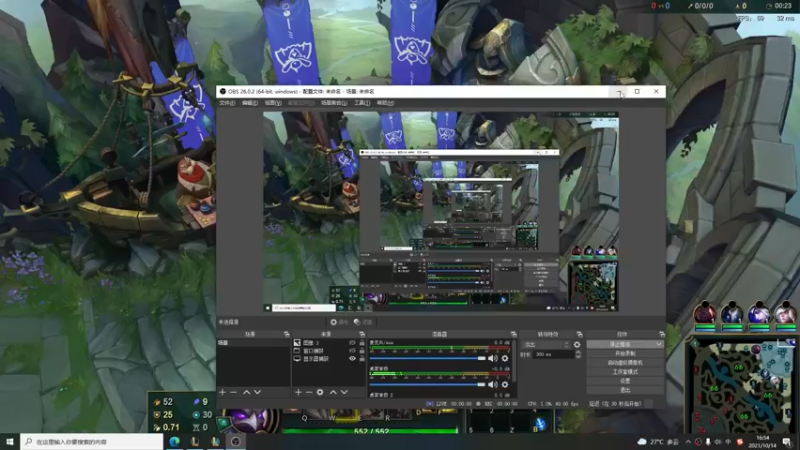Move scene up in Scenes panel
Screen dimensions: 800x450
246,392
